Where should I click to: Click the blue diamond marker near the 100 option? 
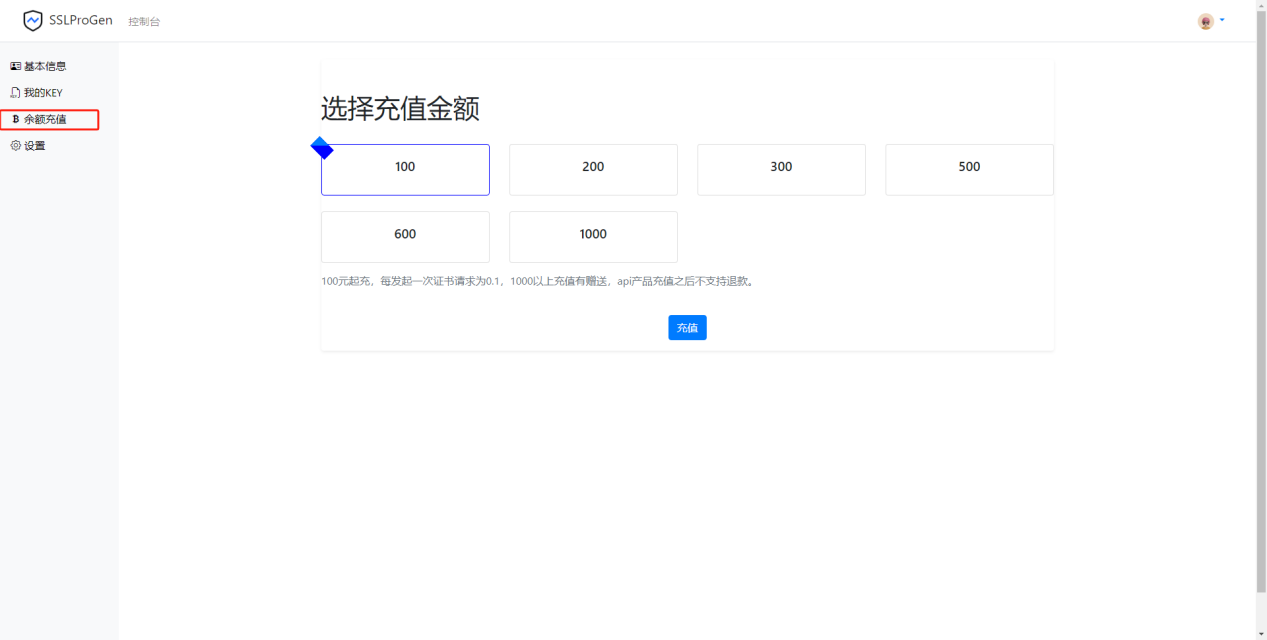click(x=322, y=147)
